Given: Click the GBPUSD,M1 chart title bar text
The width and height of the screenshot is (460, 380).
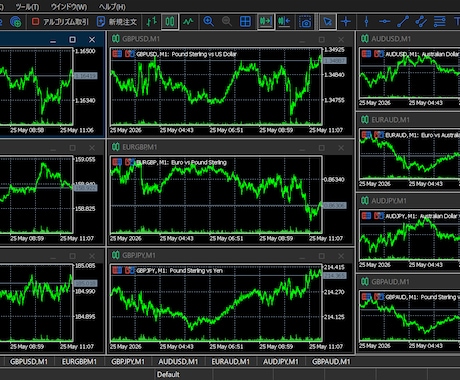Looking at the screenshot, I should (x=141, y=39).
